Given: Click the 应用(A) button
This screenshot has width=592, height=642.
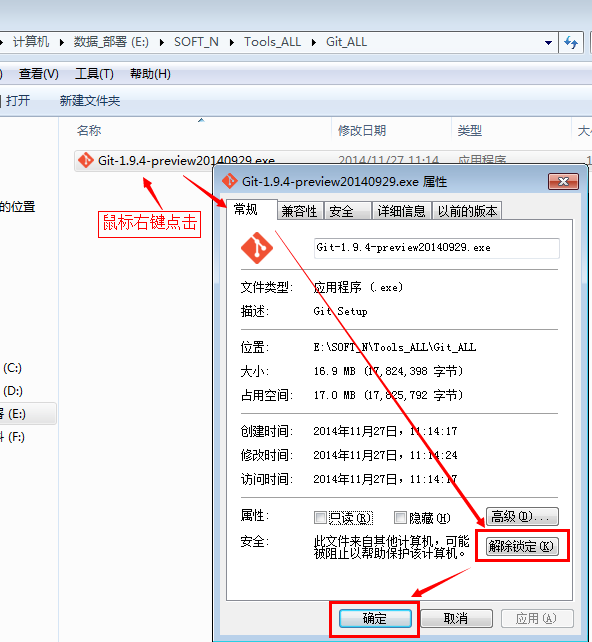Looking at the screenshot, I should pos(537,618).
